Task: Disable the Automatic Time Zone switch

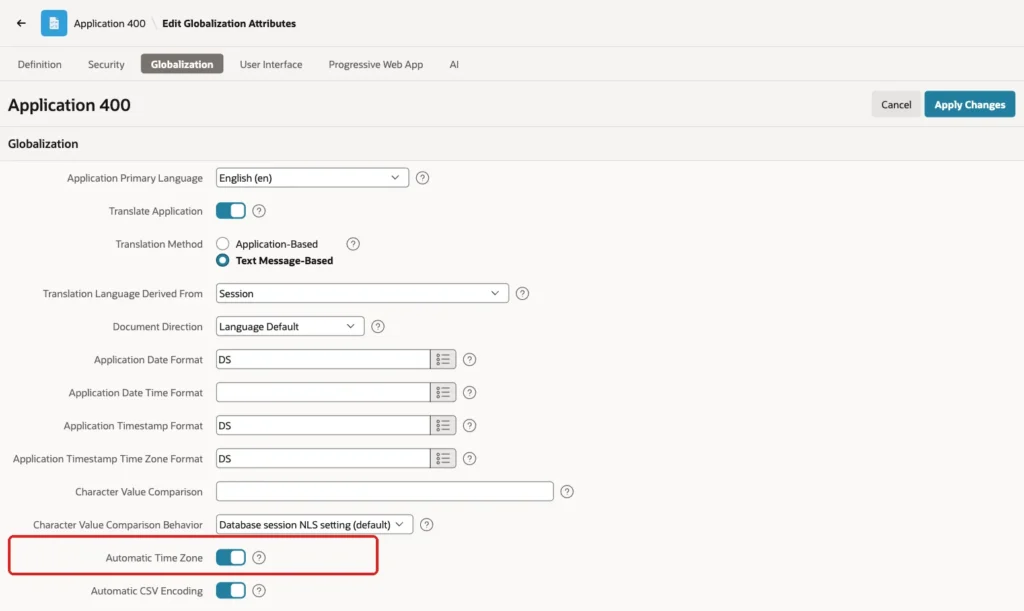Action: pyautogui.click(x=231, y=557)
